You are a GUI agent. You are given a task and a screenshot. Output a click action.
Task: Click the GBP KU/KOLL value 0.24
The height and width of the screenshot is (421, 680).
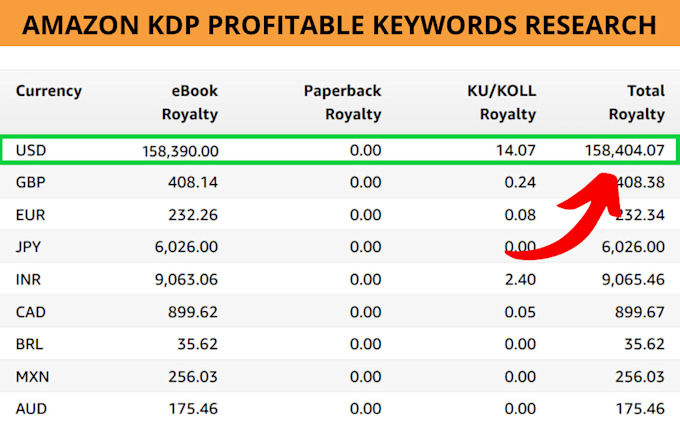click(x=520, y=182)
